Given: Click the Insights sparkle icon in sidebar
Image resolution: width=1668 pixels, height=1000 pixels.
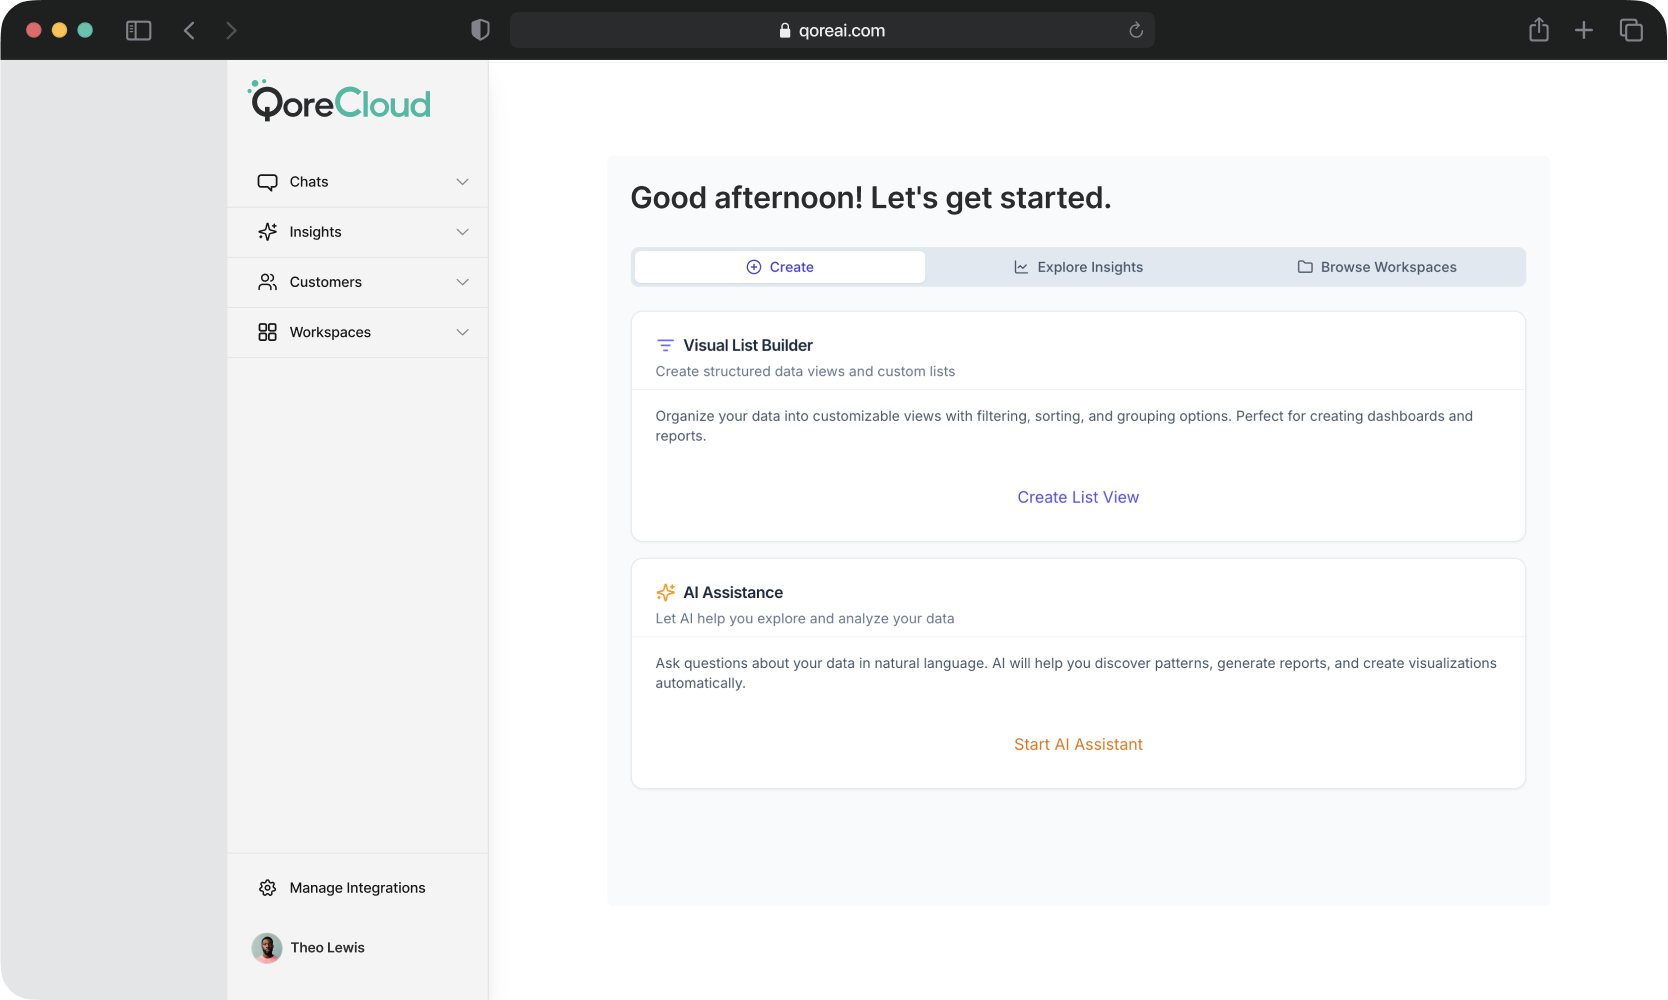Looking at the screenshot, I should (x=267, y=232).
